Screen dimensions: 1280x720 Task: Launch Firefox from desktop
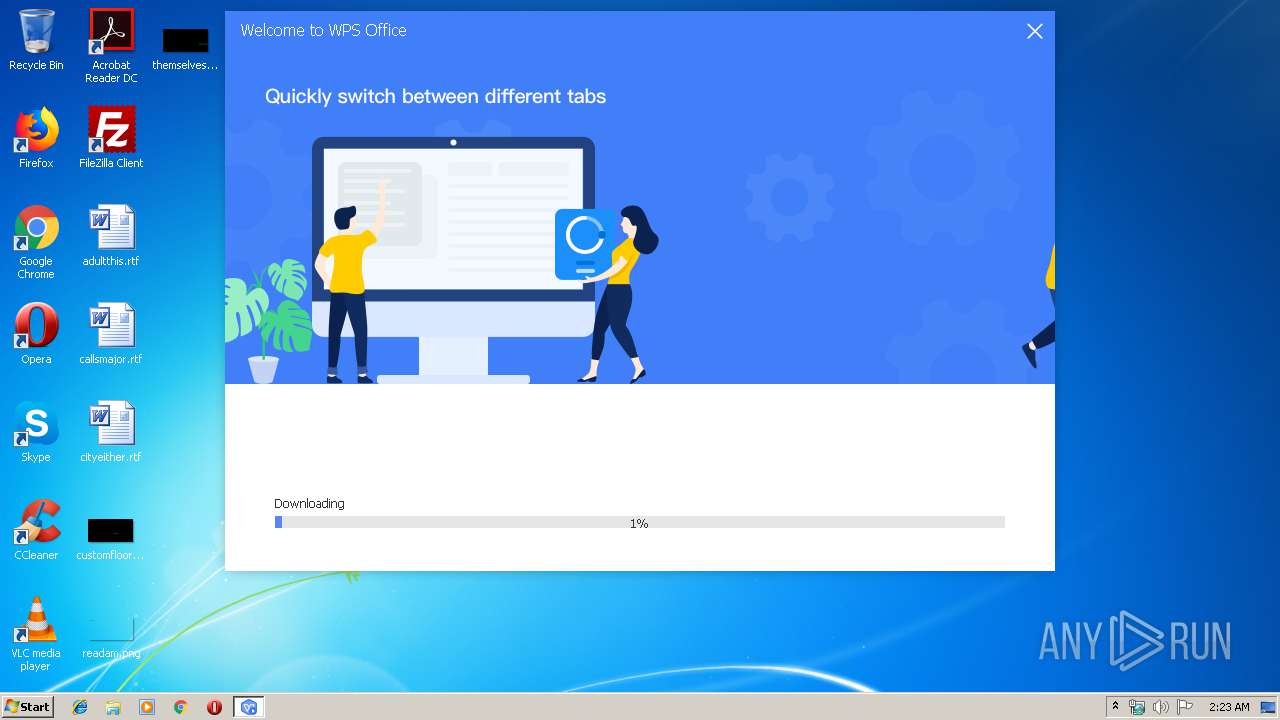36,138
